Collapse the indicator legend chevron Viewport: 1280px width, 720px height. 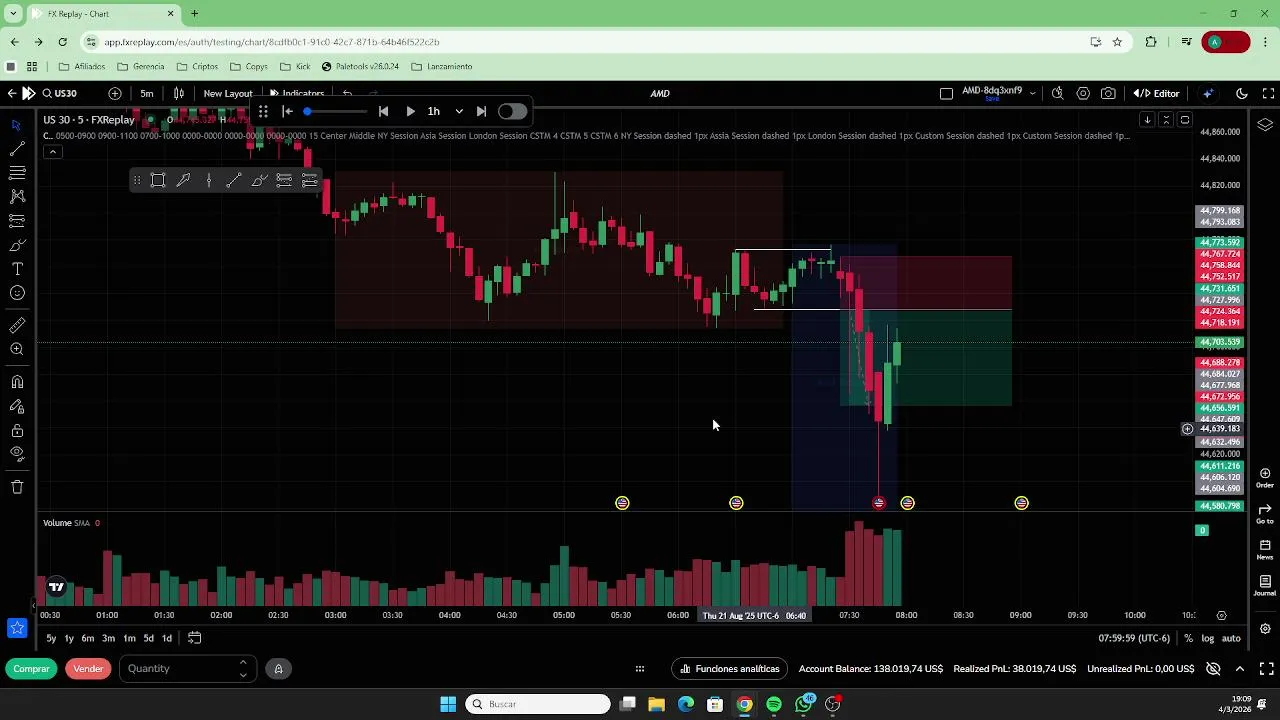53,152
